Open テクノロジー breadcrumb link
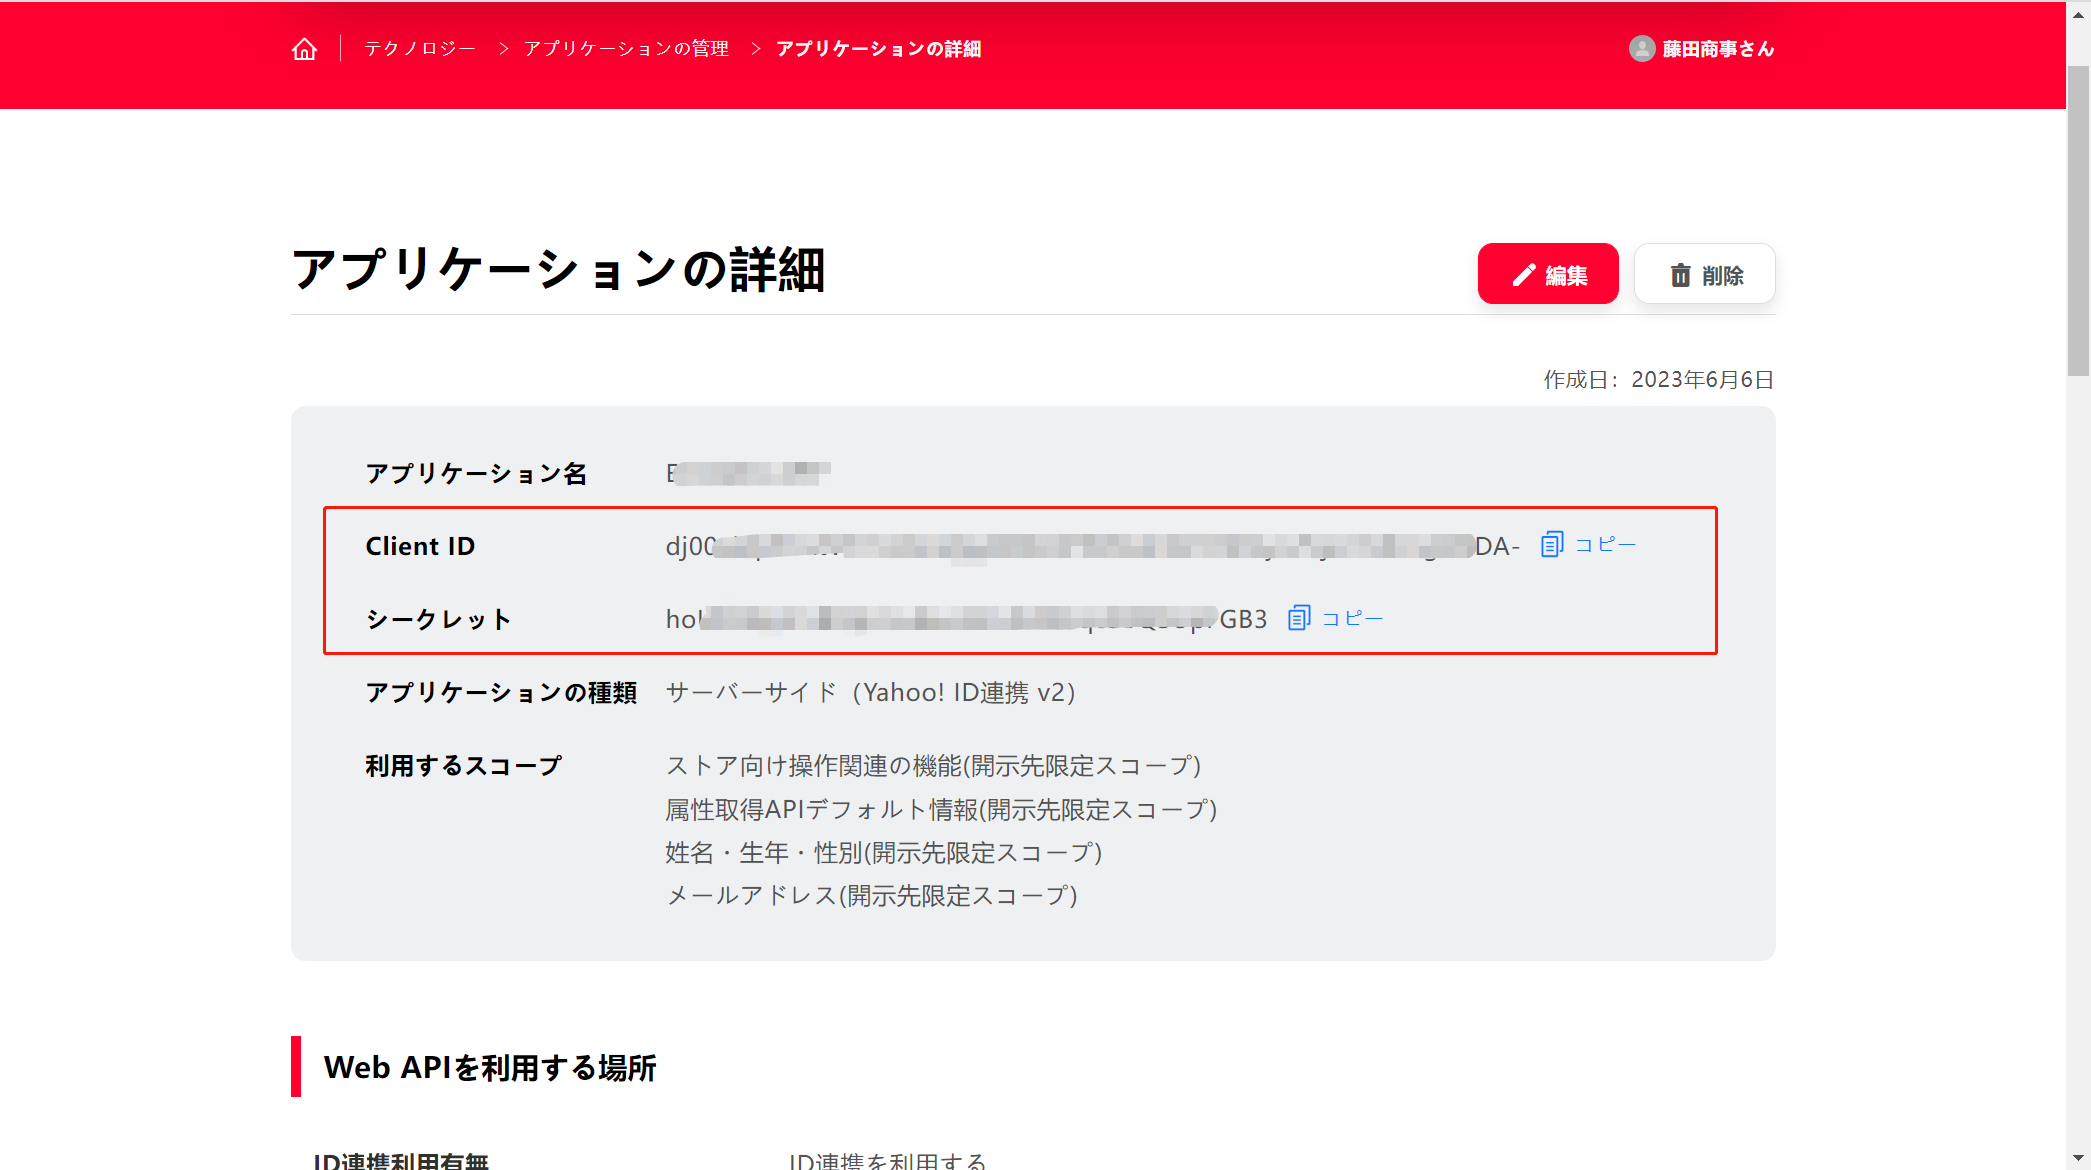2091x1170 pixels. pos(420,49)
